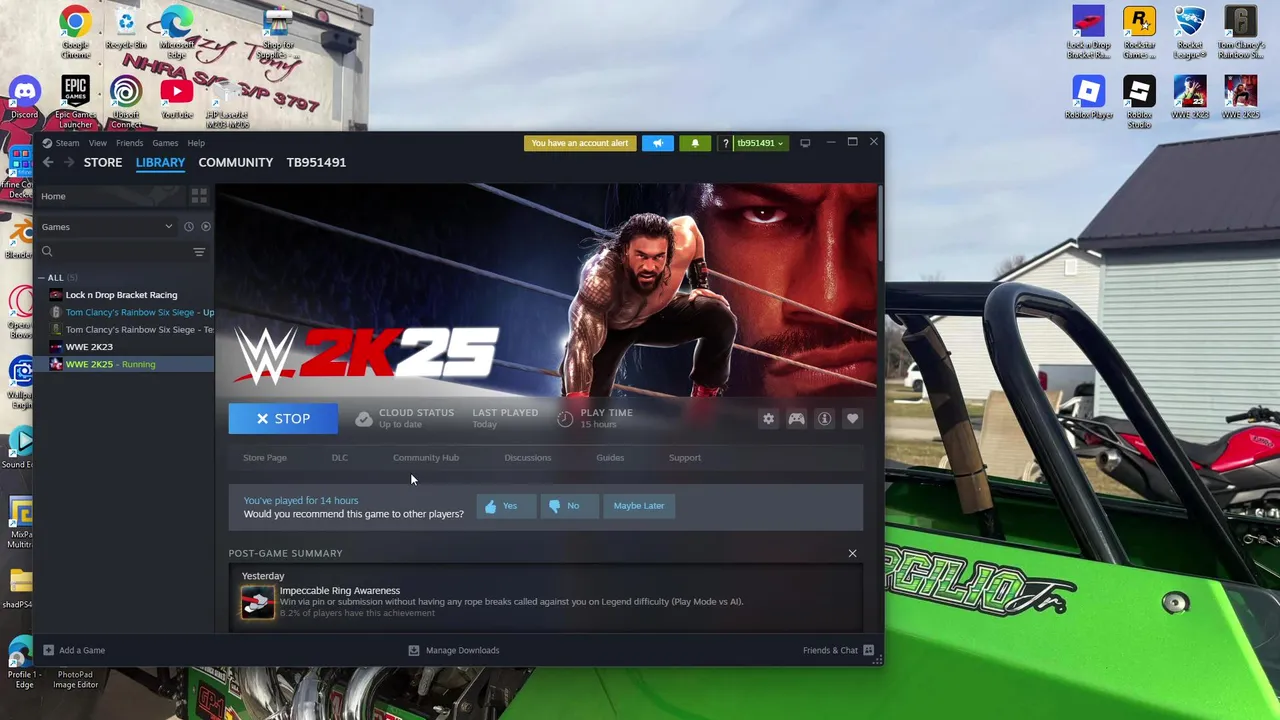Open WWE 2K25 controller settings icon
This screenshot has width=1280, height=720.
coord(796,419)
